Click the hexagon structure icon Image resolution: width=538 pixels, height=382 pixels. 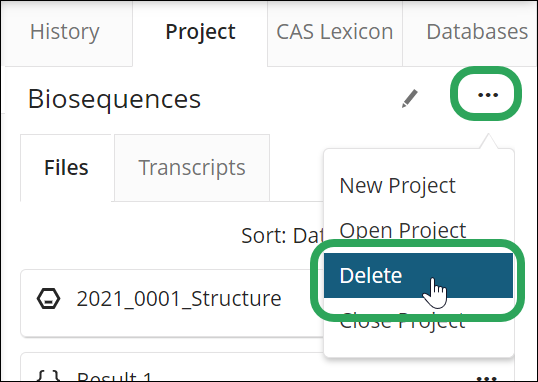48,299
